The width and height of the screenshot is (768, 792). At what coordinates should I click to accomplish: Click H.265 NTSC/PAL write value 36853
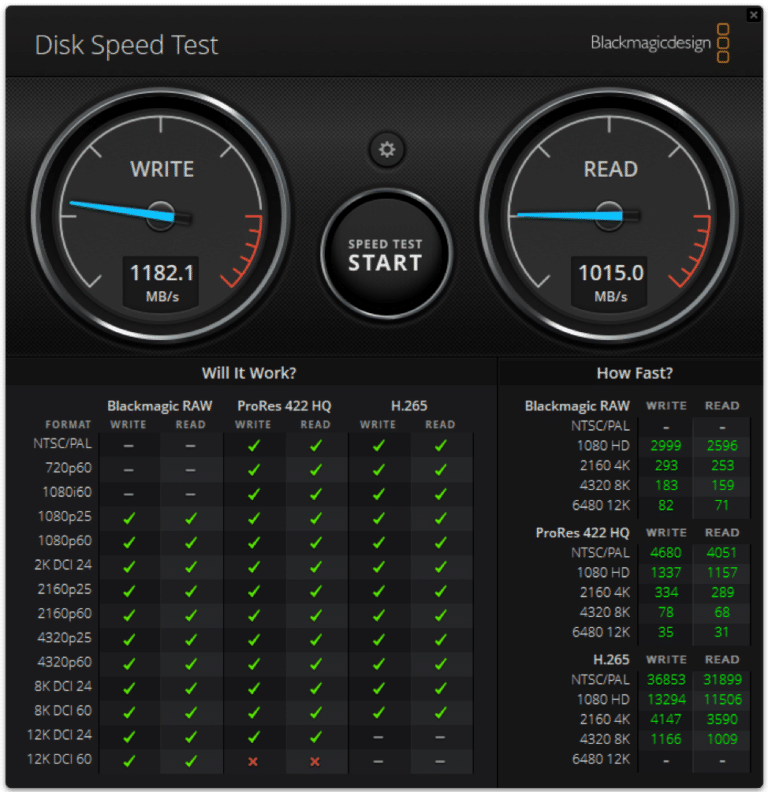click(x=666, y=680)
